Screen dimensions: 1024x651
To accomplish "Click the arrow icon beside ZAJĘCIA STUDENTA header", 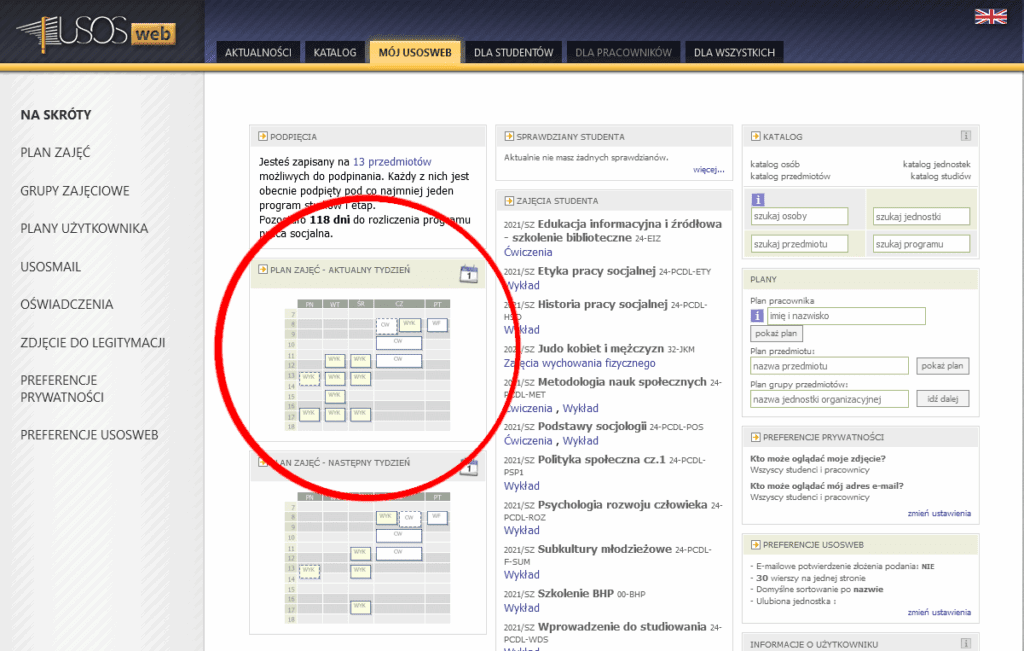I will pos(508,200).
